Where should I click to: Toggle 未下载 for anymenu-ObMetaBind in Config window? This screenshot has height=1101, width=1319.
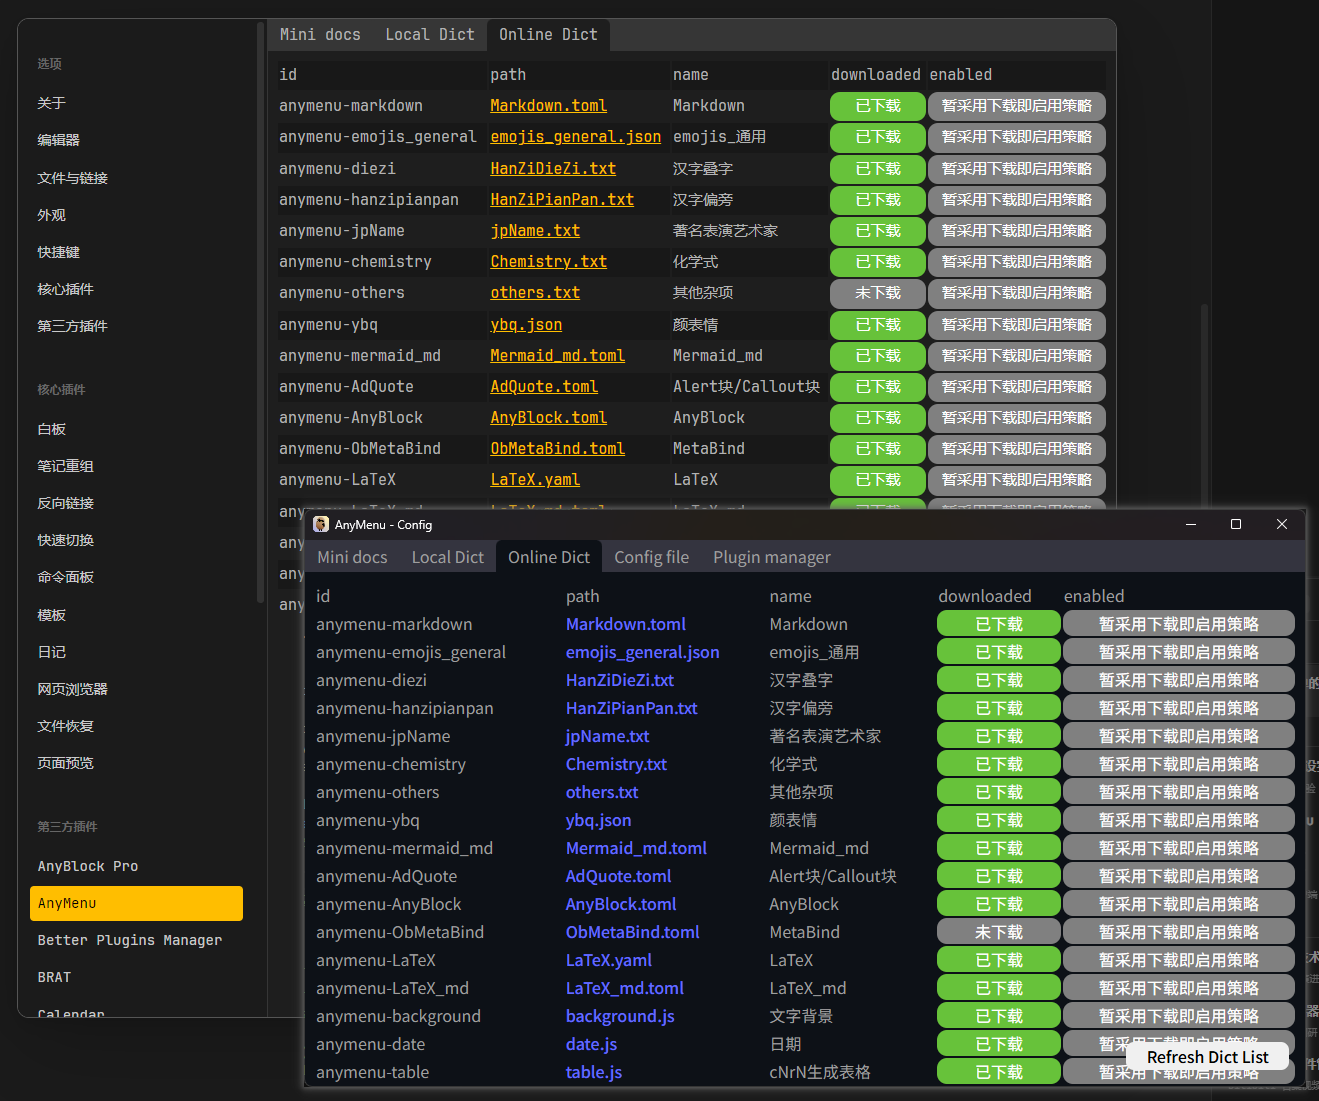[x=998, y=932]
